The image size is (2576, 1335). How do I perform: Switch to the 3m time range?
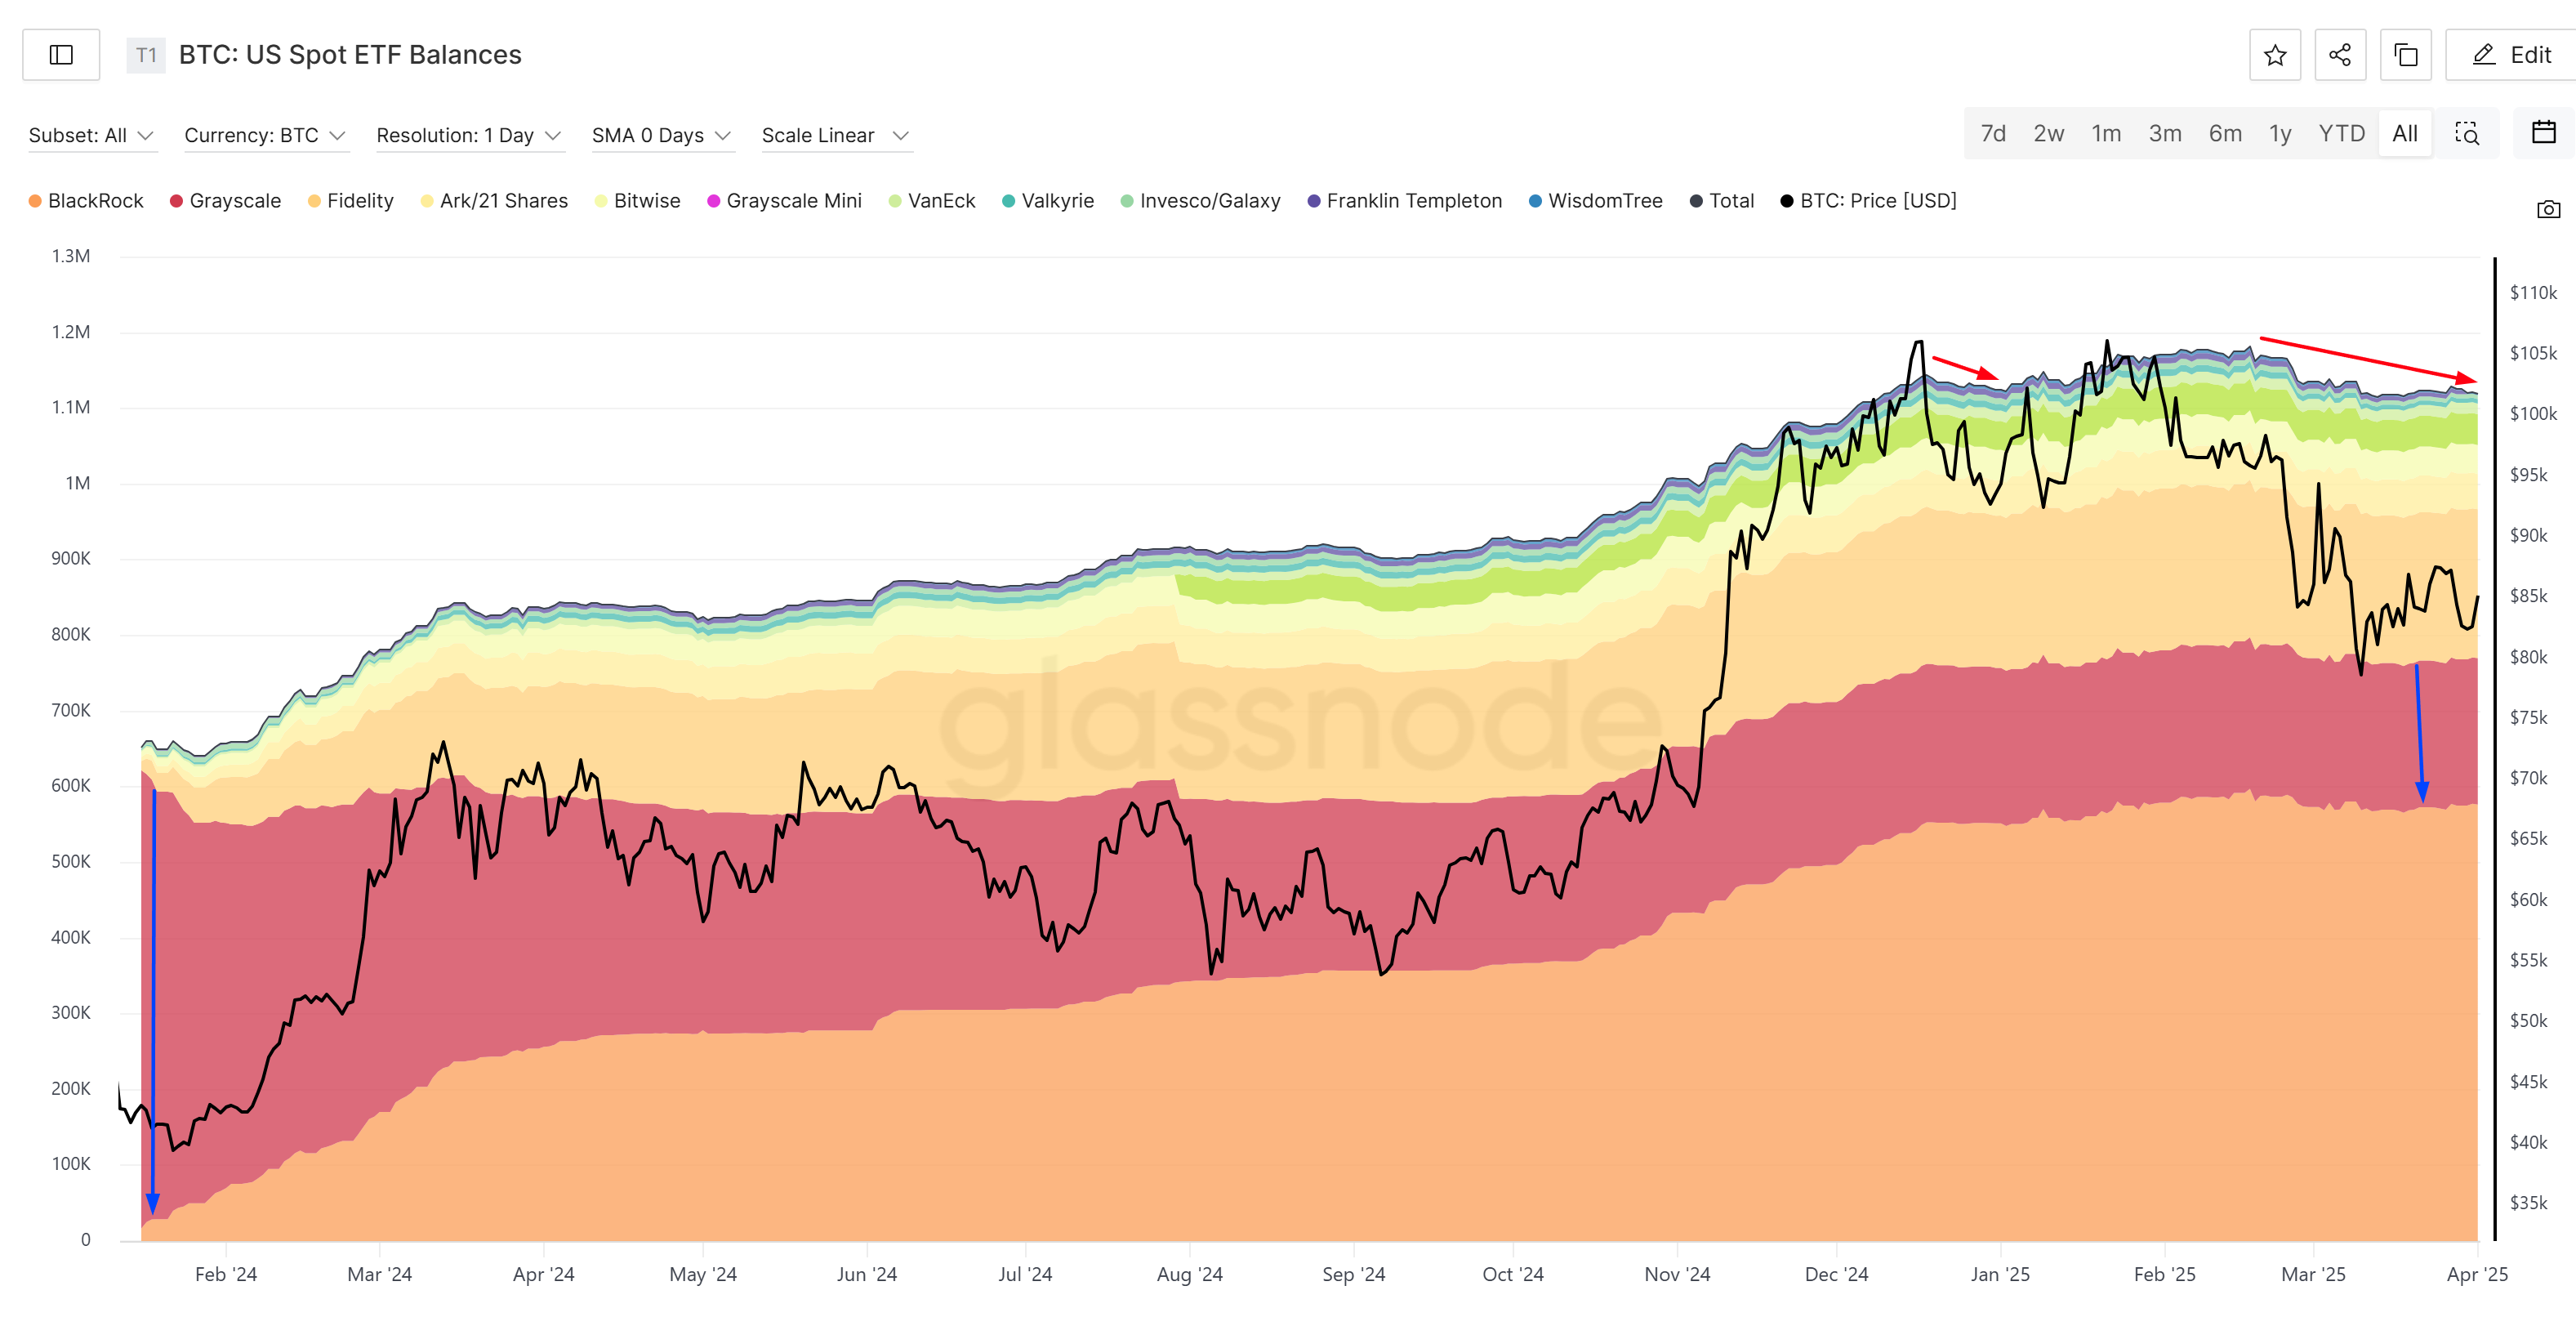coord(2164,134)
